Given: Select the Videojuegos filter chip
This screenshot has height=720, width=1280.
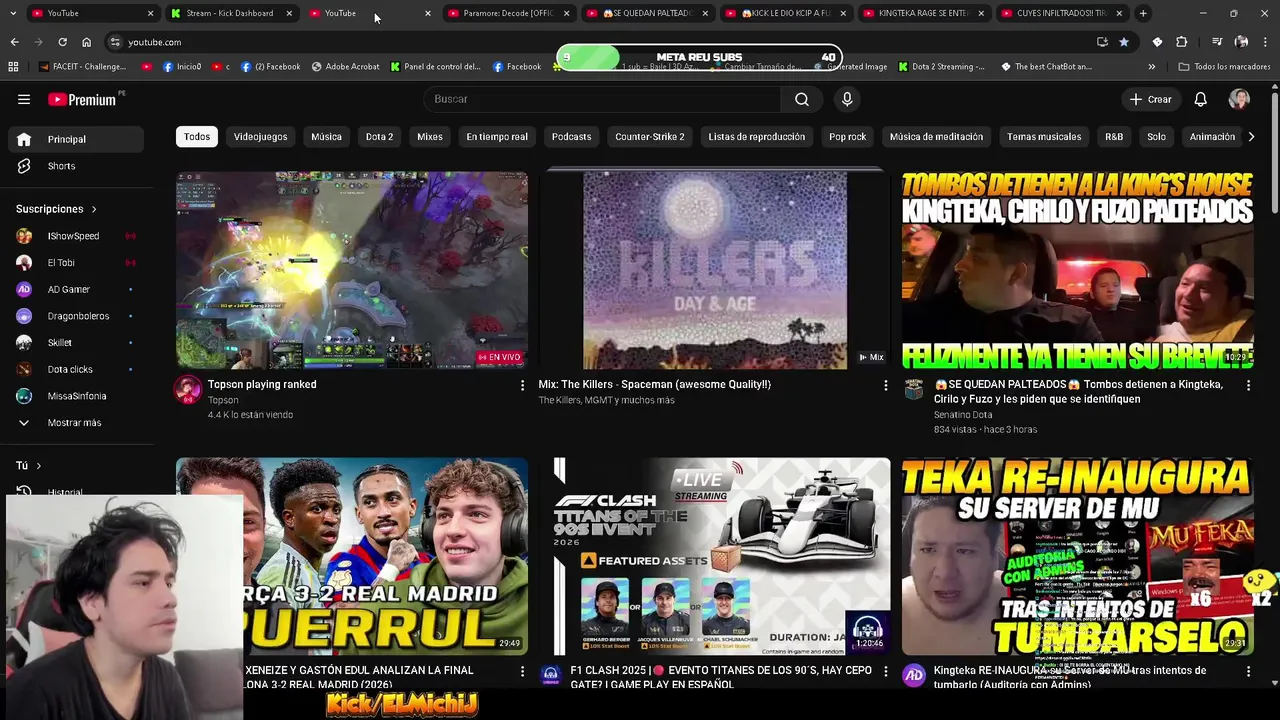Looking at the screenshot, I should pos(260,137).
